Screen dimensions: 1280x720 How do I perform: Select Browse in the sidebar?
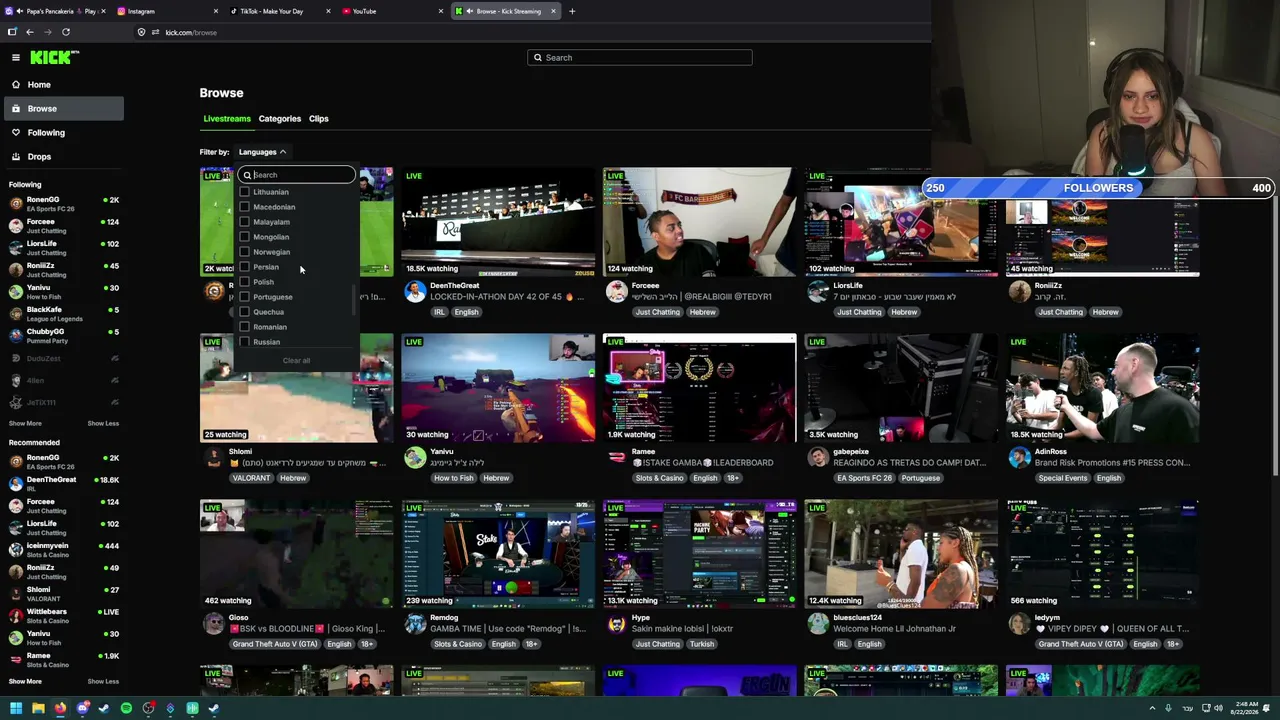(x=64, y=108)
